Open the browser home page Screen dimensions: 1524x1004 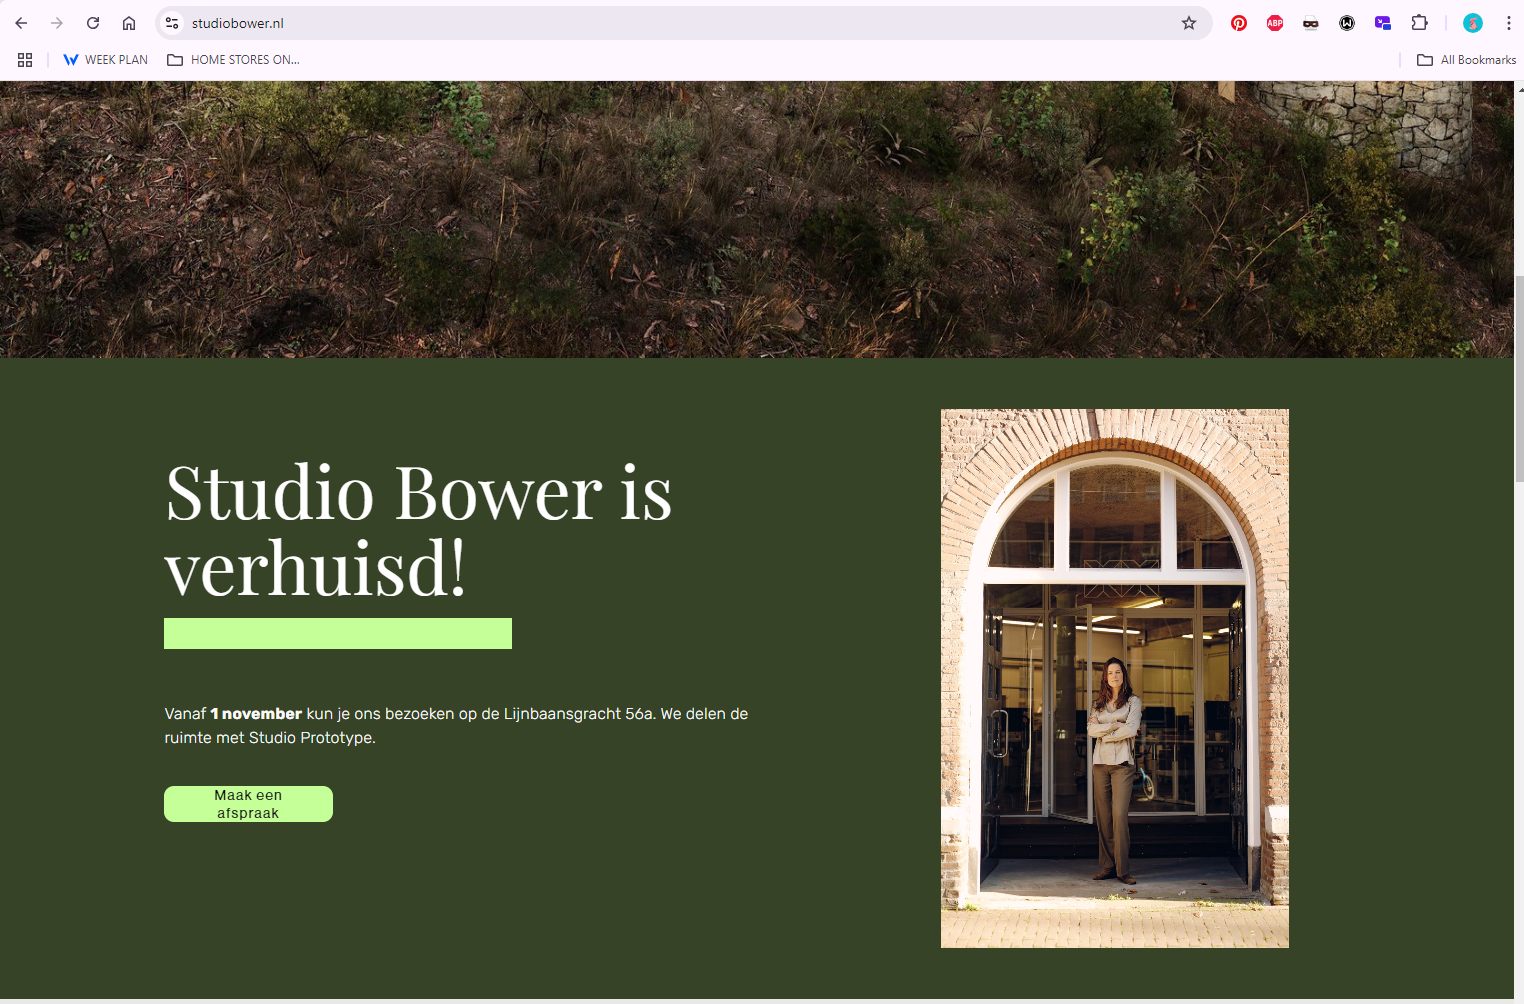[x=129, y=23]
